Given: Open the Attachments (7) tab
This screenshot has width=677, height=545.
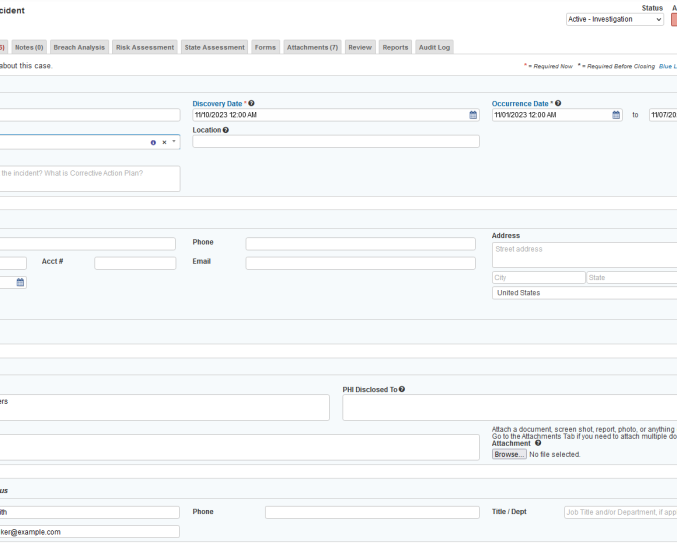Looking at the screenshot, I should (312, 47).
